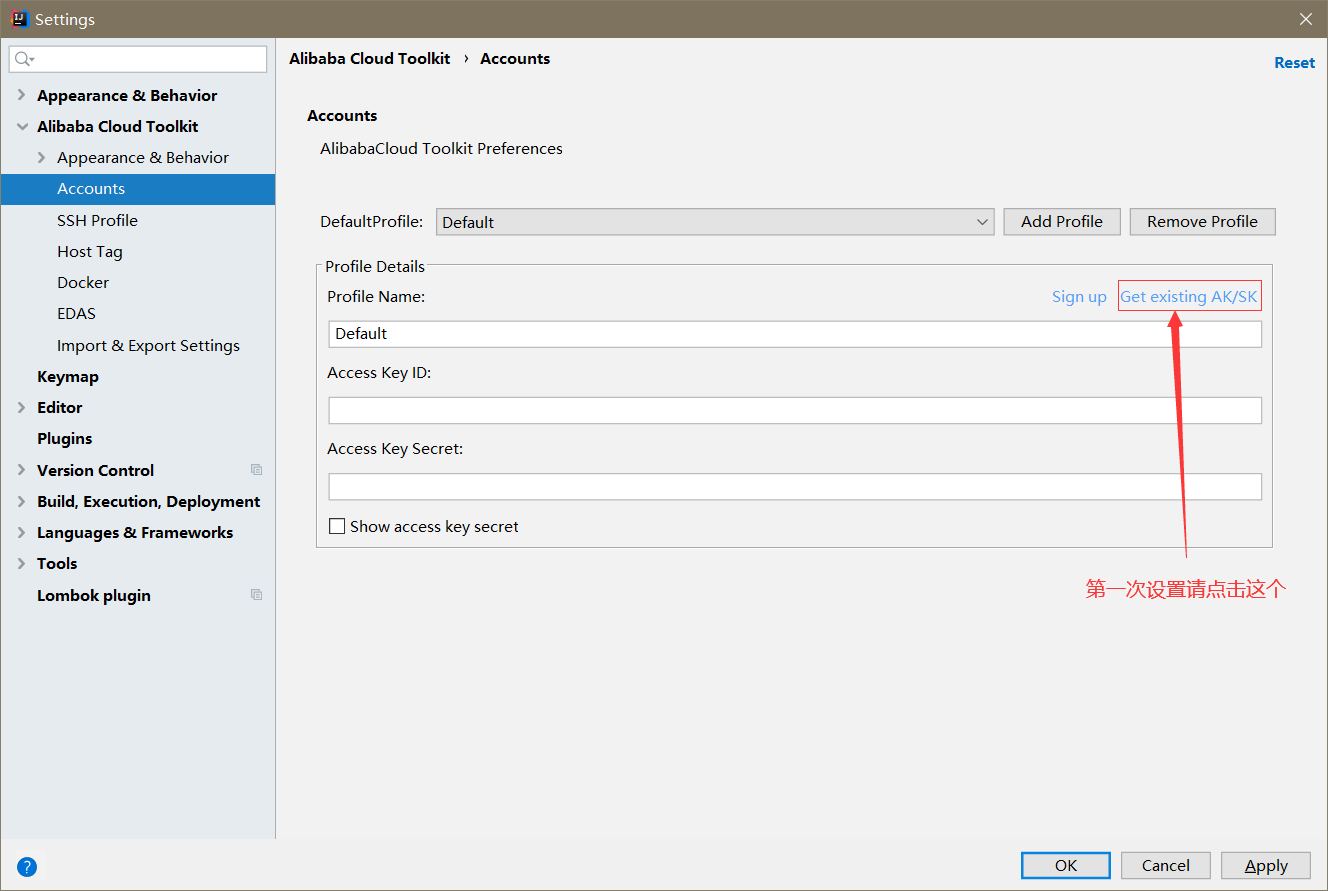
Task: Expand Languages & Frameworks node
Action: pyautogui.click(x=21, y=532)
